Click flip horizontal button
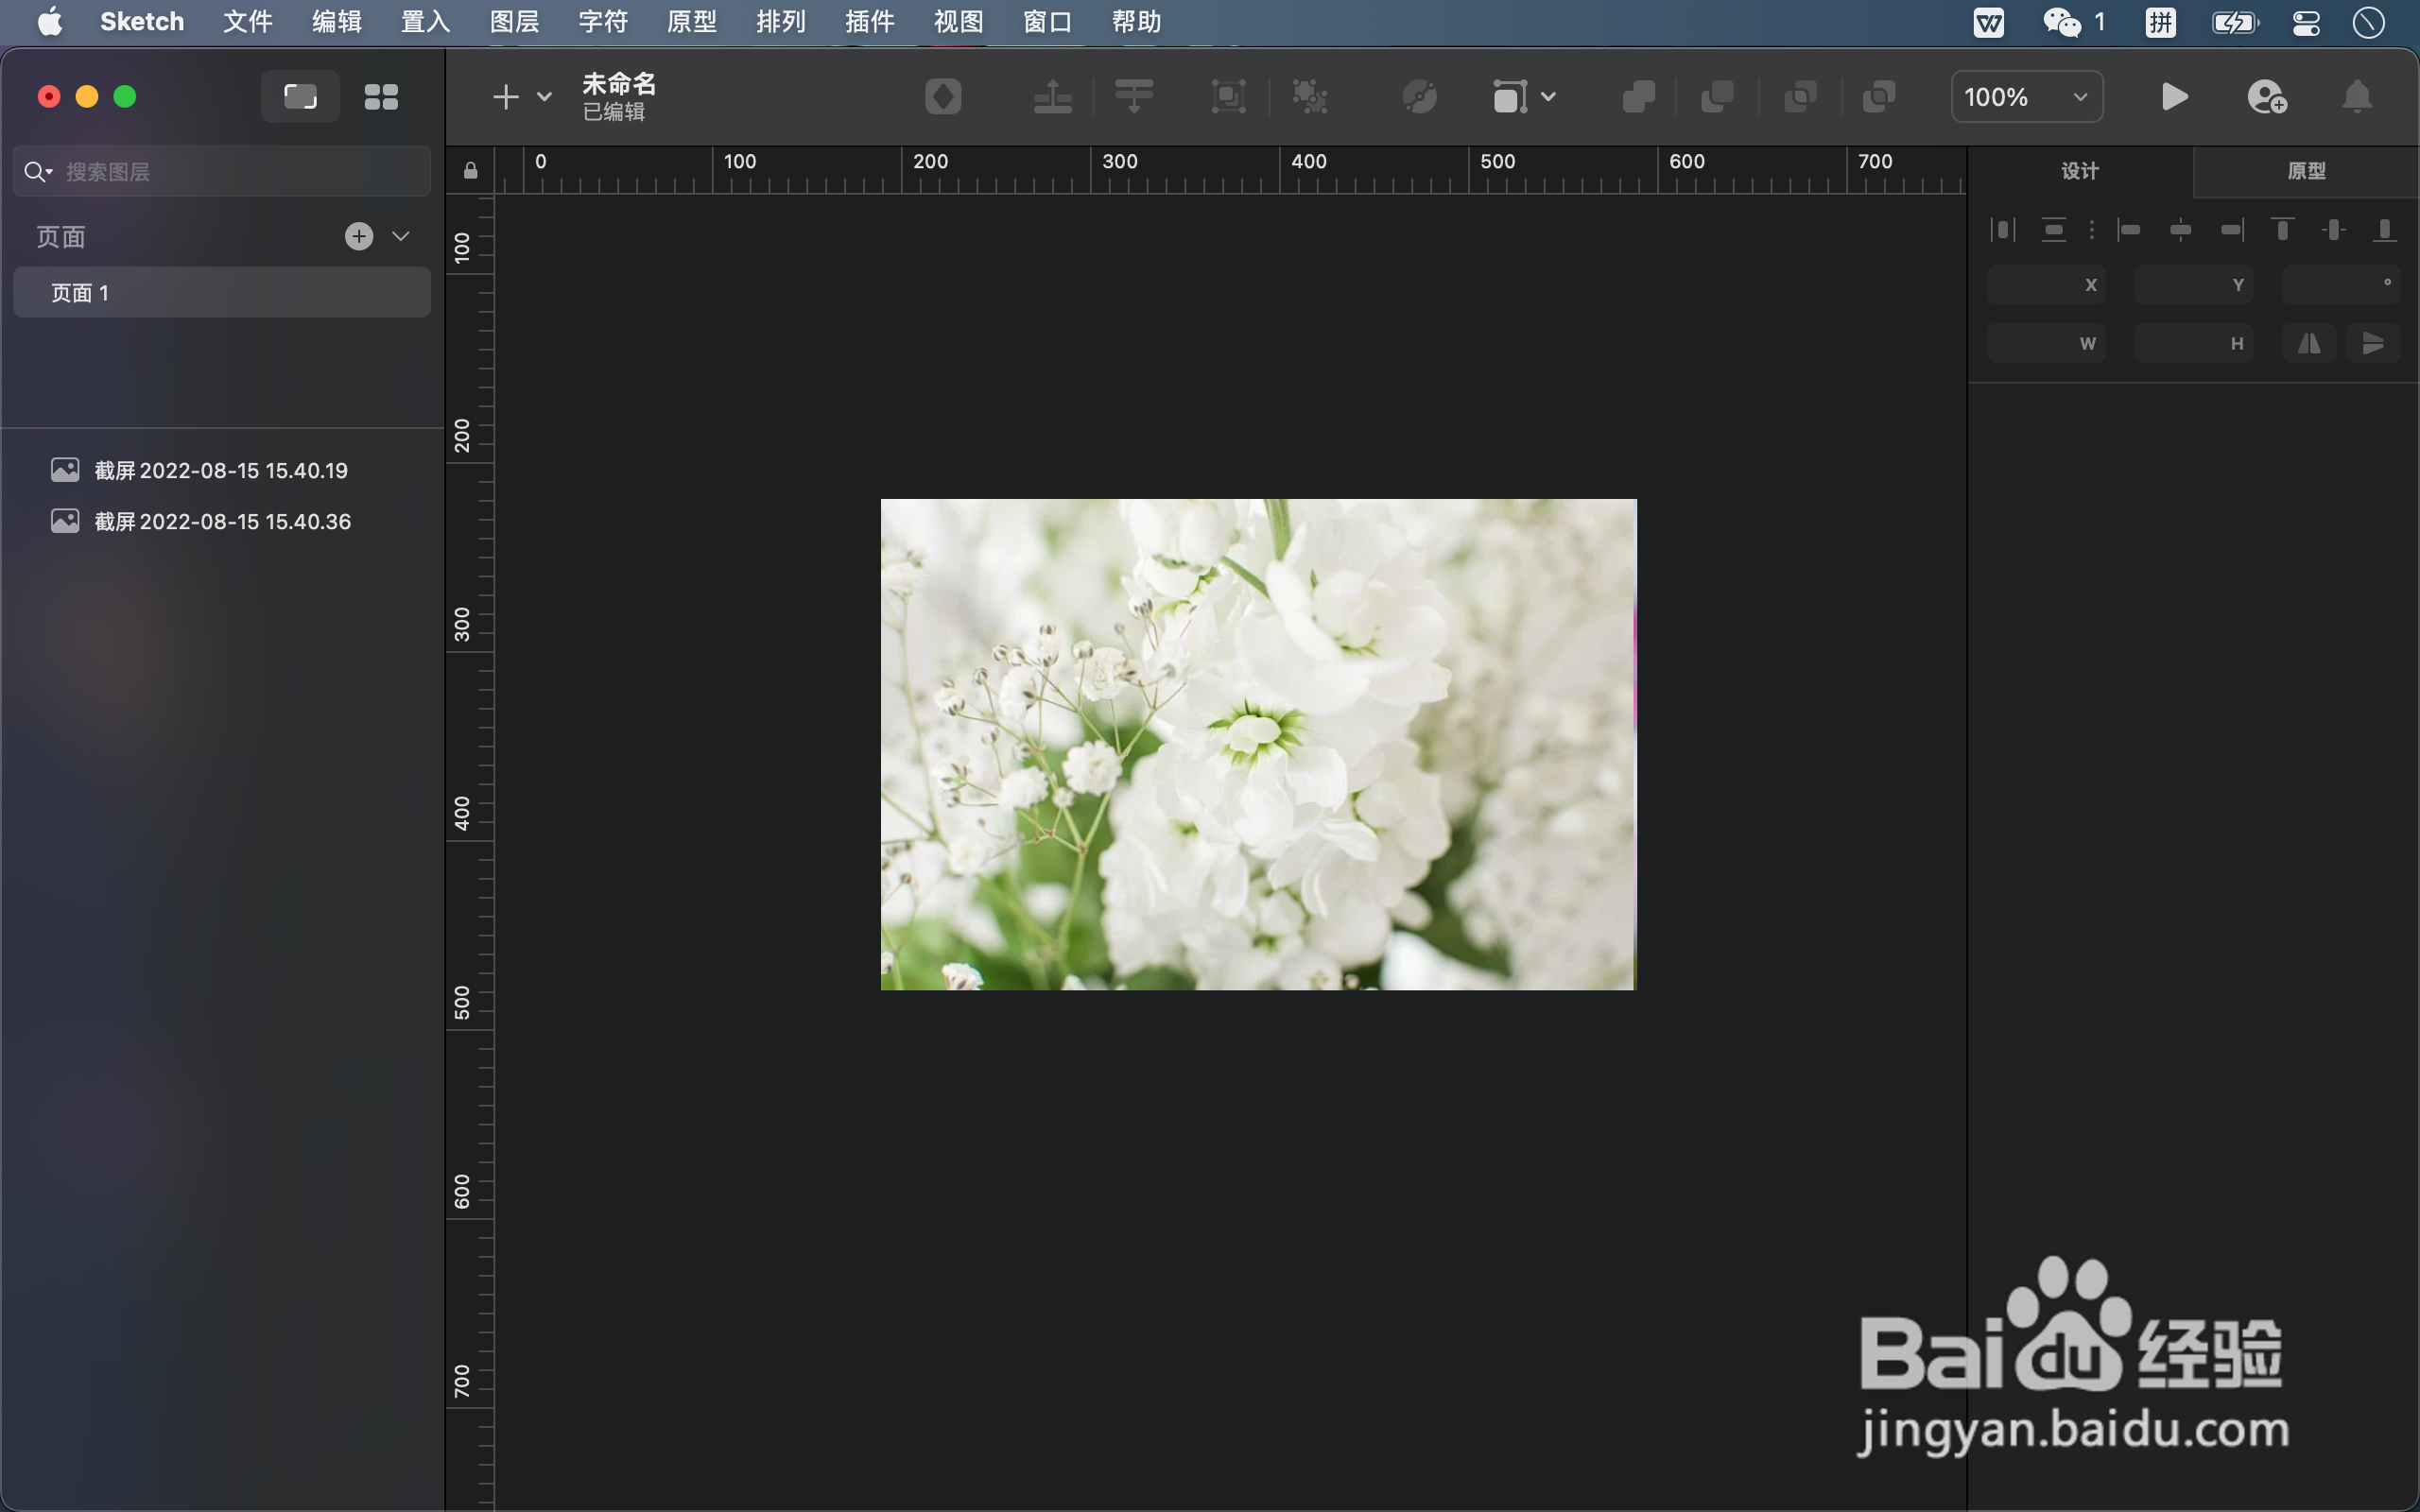 pos(2309,343)
